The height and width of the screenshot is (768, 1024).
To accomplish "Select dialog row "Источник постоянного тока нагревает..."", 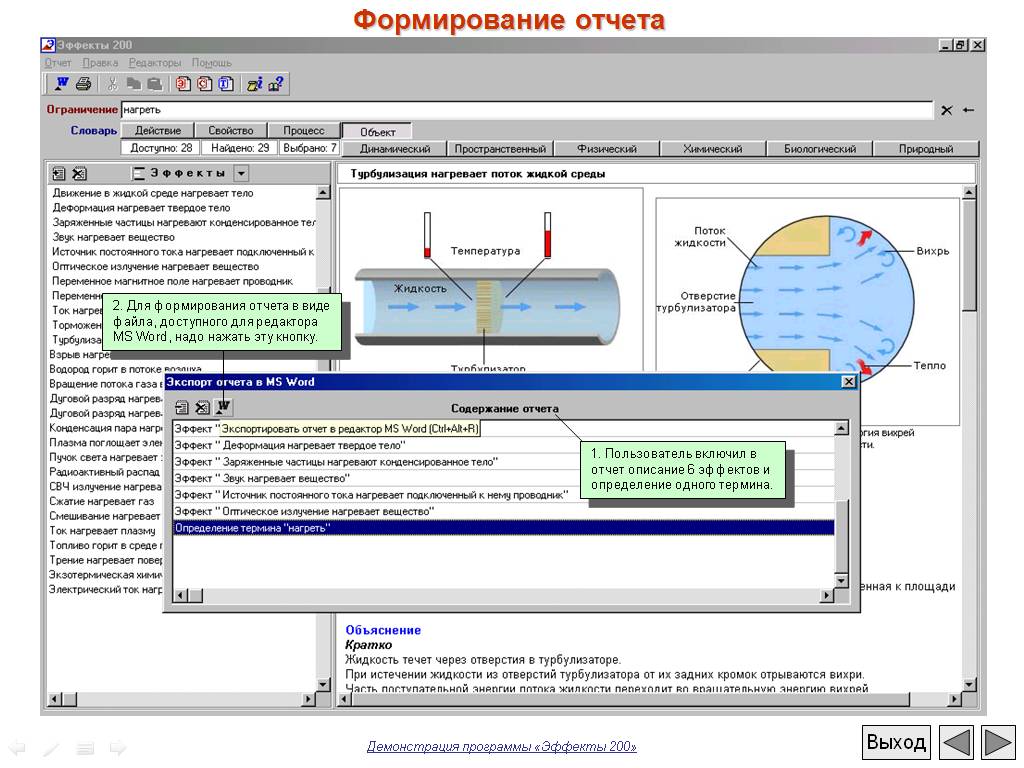I will (x=504, y=495).
